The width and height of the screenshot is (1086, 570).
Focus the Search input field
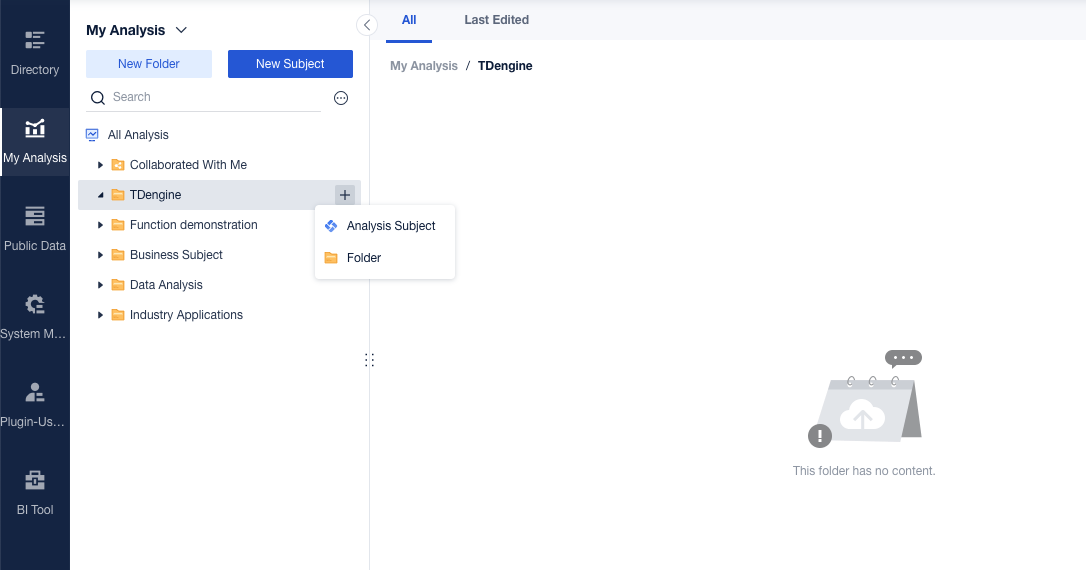tap(215, 97)
